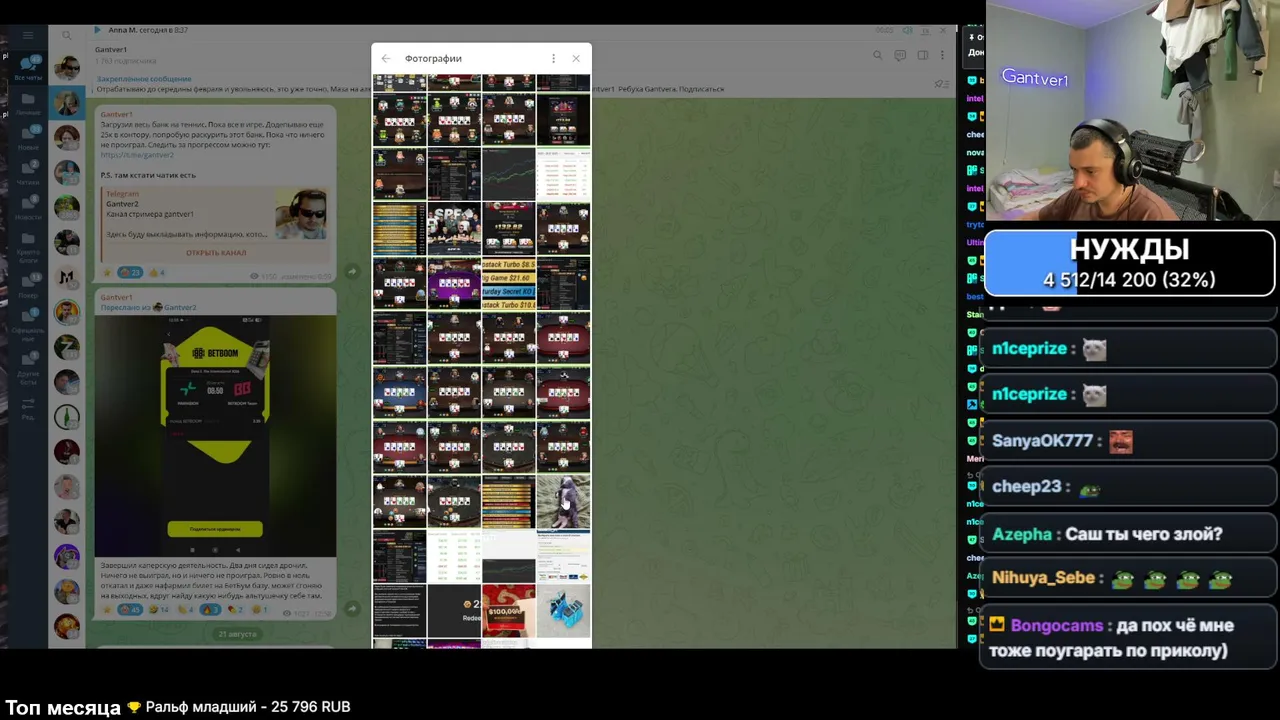Open the SPF group photo thumbnail
This screenshot has width=1280, height=720.
point(454,229)
